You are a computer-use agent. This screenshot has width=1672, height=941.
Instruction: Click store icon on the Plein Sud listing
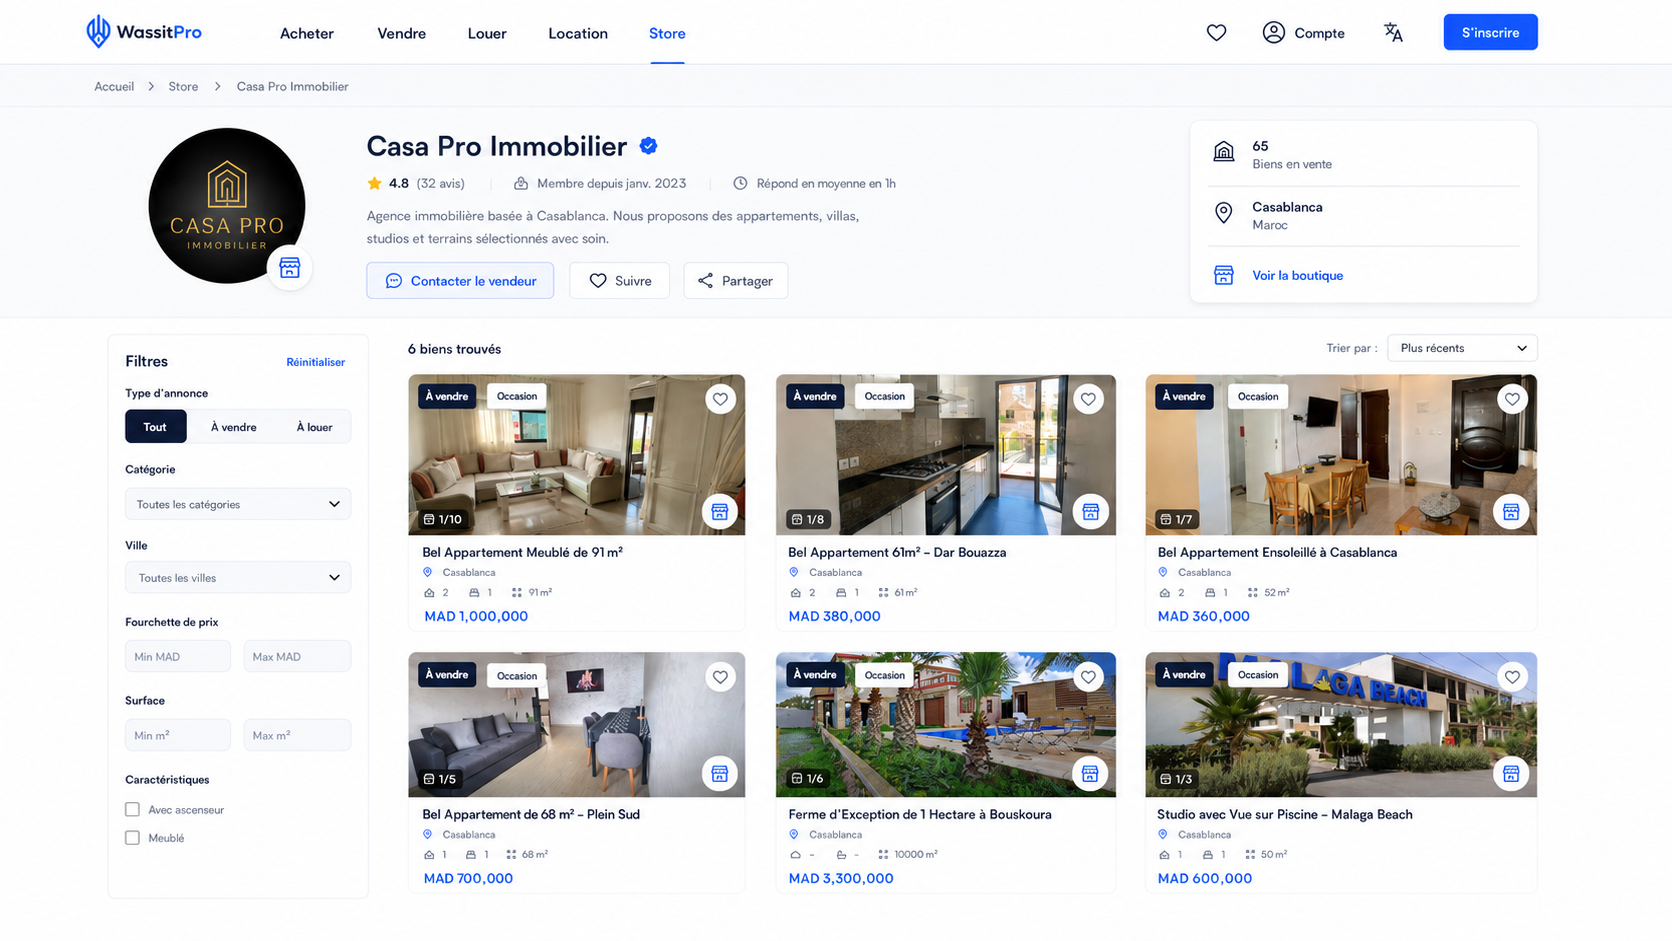click(x=719, y=774)
